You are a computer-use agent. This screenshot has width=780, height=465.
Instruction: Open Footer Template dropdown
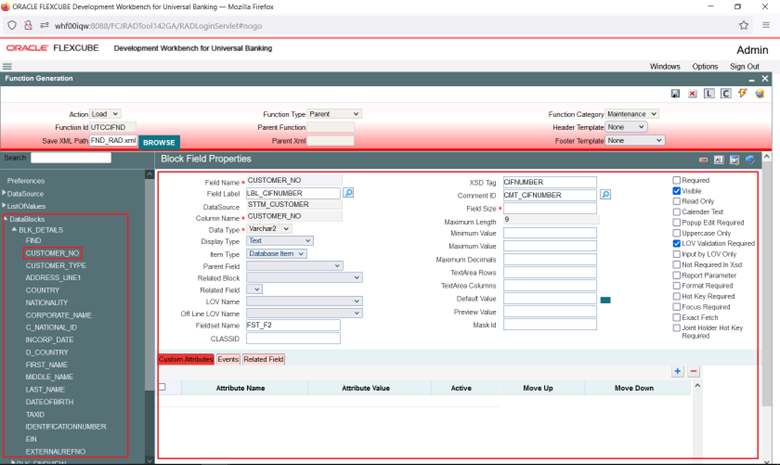coord(634,140)
